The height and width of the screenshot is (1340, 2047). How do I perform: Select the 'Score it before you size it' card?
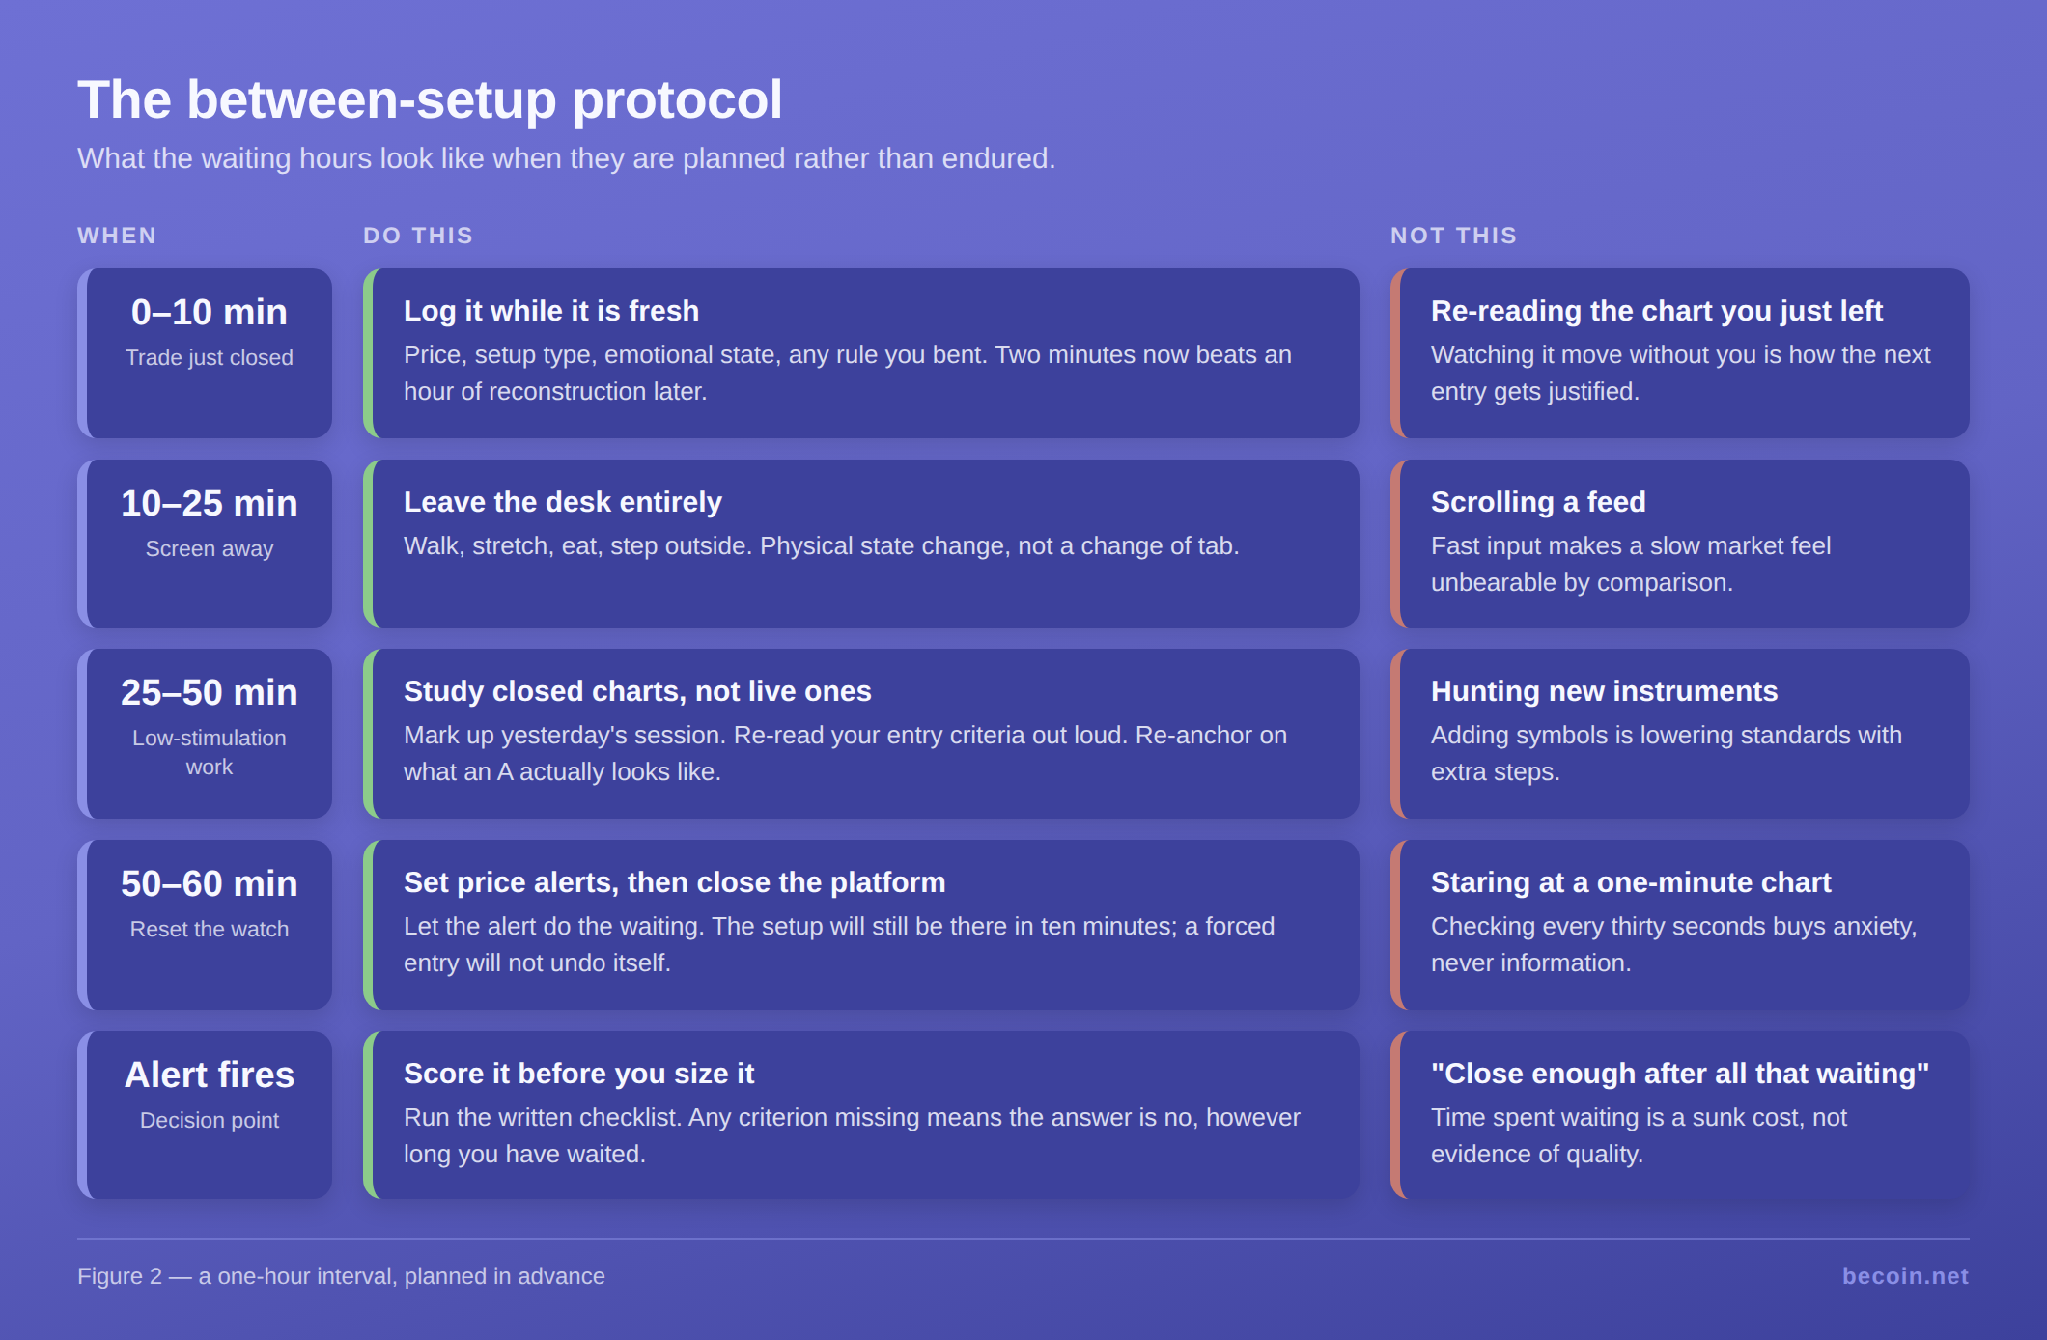coord(861,1115)
